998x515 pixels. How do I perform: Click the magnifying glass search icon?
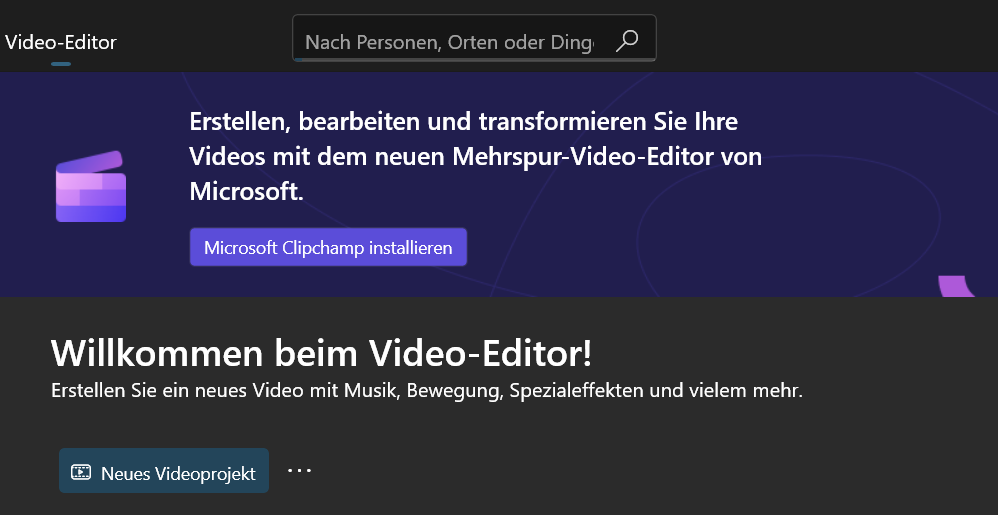(626, 41)
